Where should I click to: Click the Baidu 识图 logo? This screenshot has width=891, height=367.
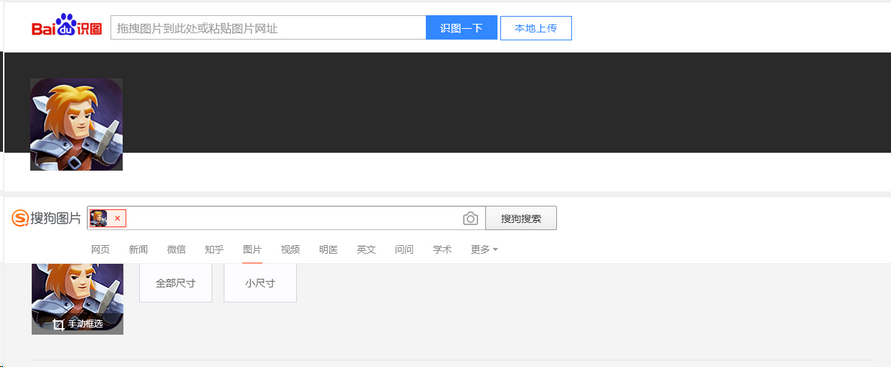point(66,26)
